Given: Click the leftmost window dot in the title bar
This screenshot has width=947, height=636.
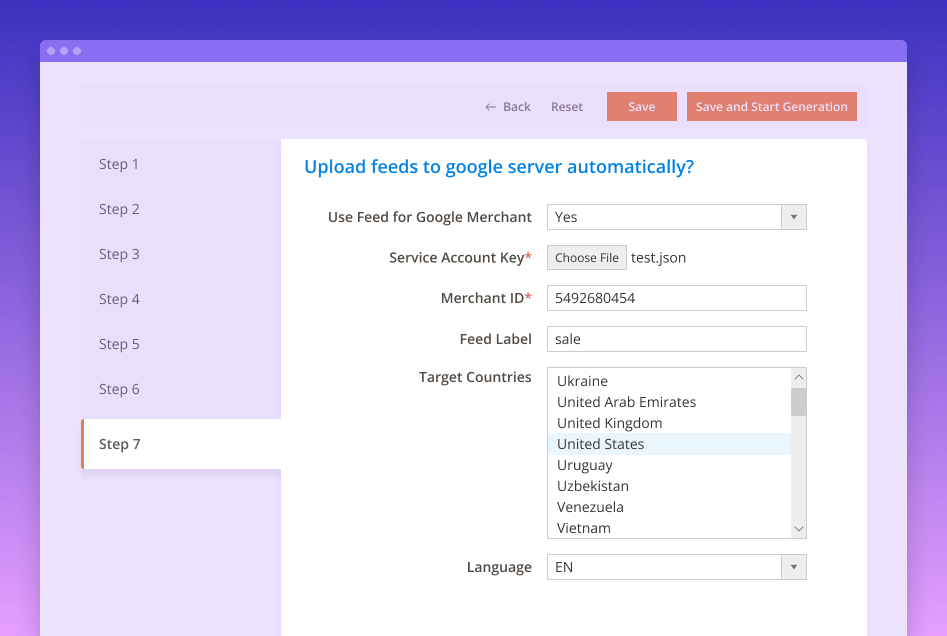Looking at the screenshot, I should 50,50.
